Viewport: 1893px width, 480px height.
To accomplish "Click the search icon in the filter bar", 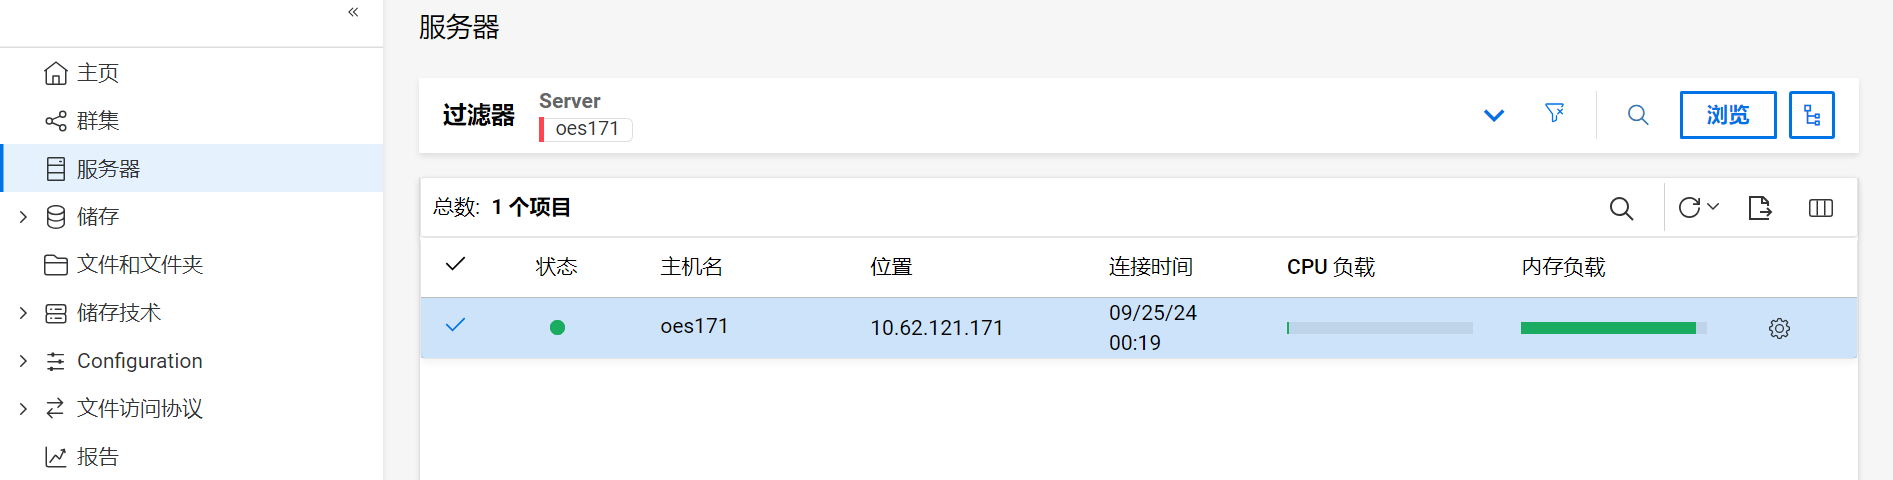I will 1638,115.
